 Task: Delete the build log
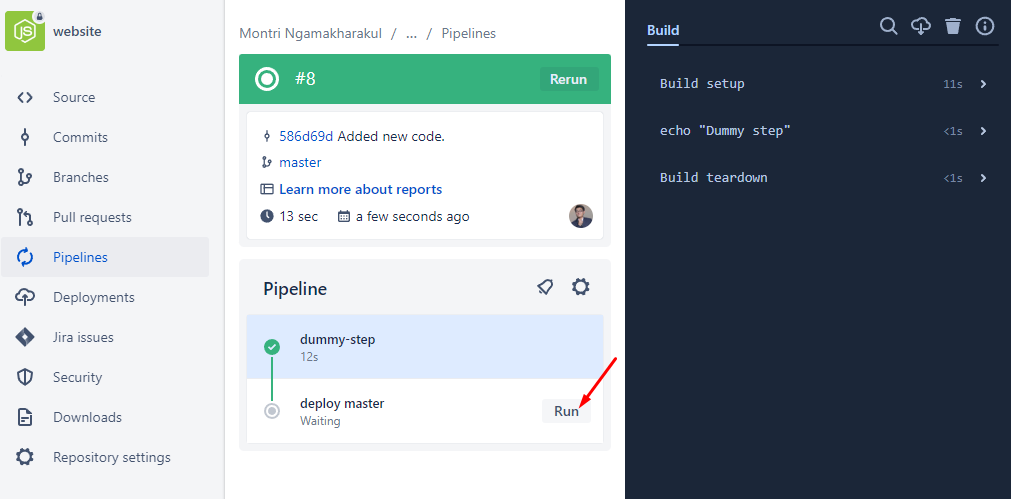pos(953,26)
